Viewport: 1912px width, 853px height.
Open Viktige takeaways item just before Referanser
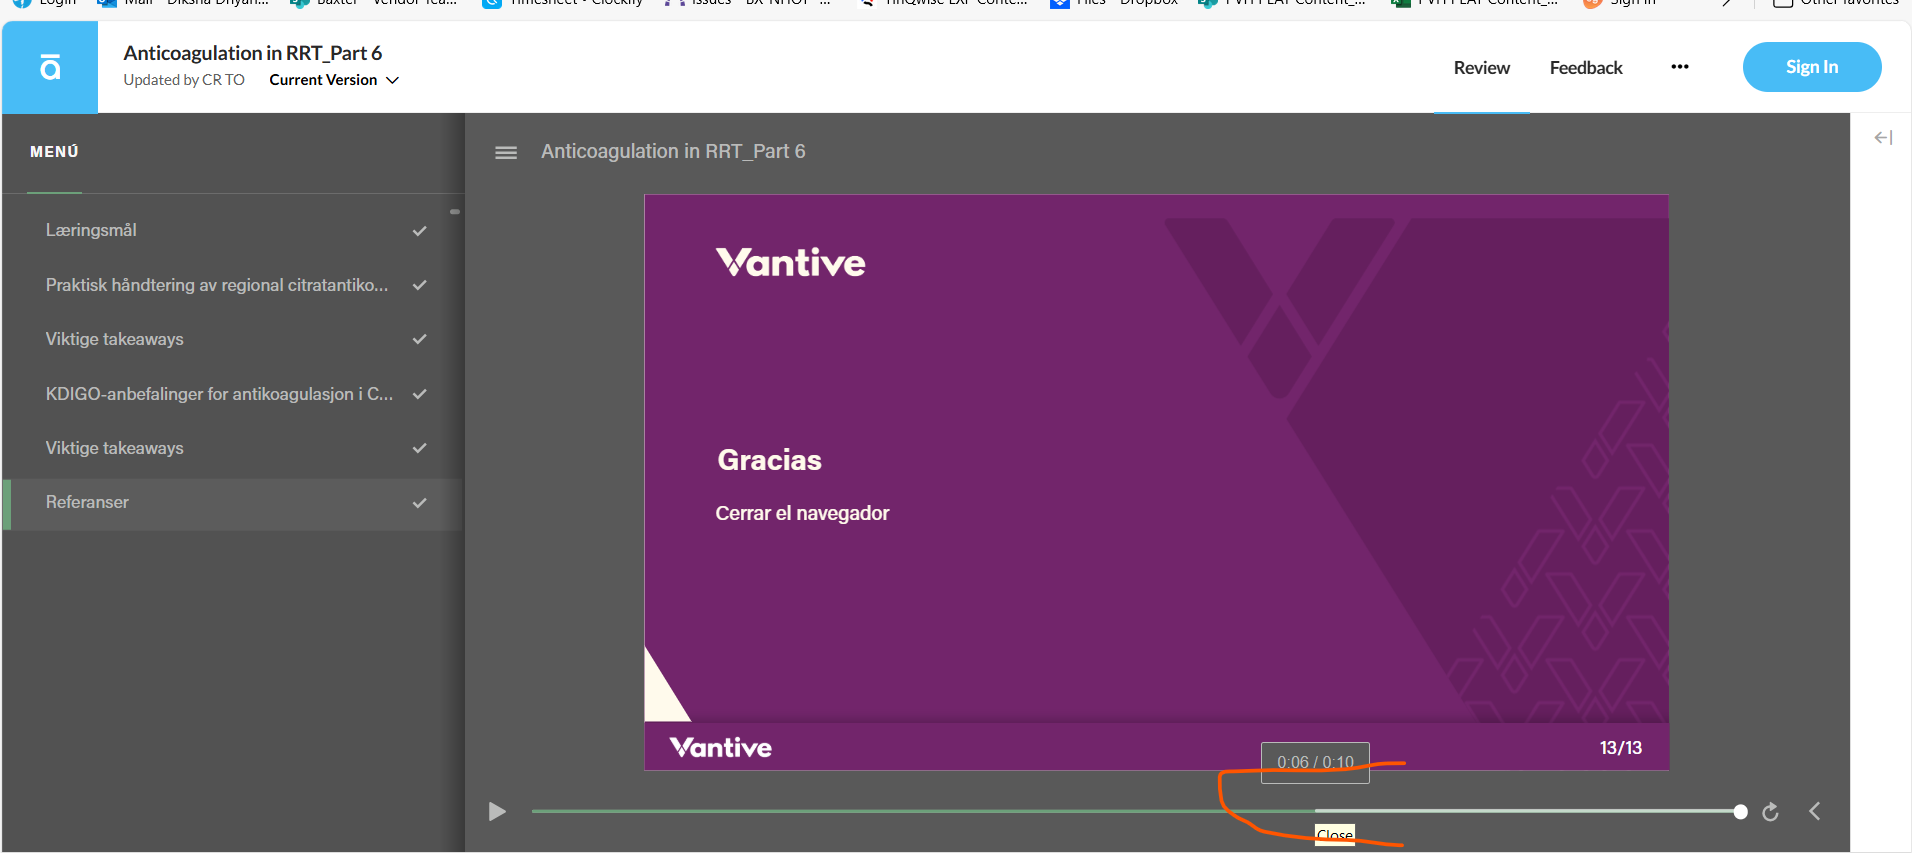[x=233, y=448]
